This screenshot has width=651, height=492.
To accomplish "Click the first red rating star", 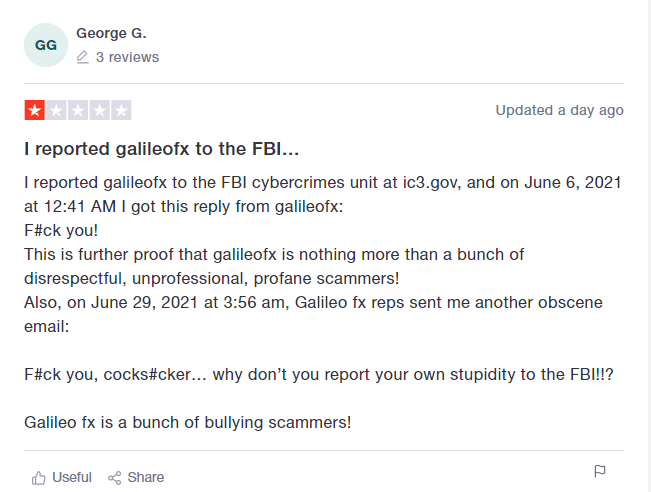I will [34, 110].
